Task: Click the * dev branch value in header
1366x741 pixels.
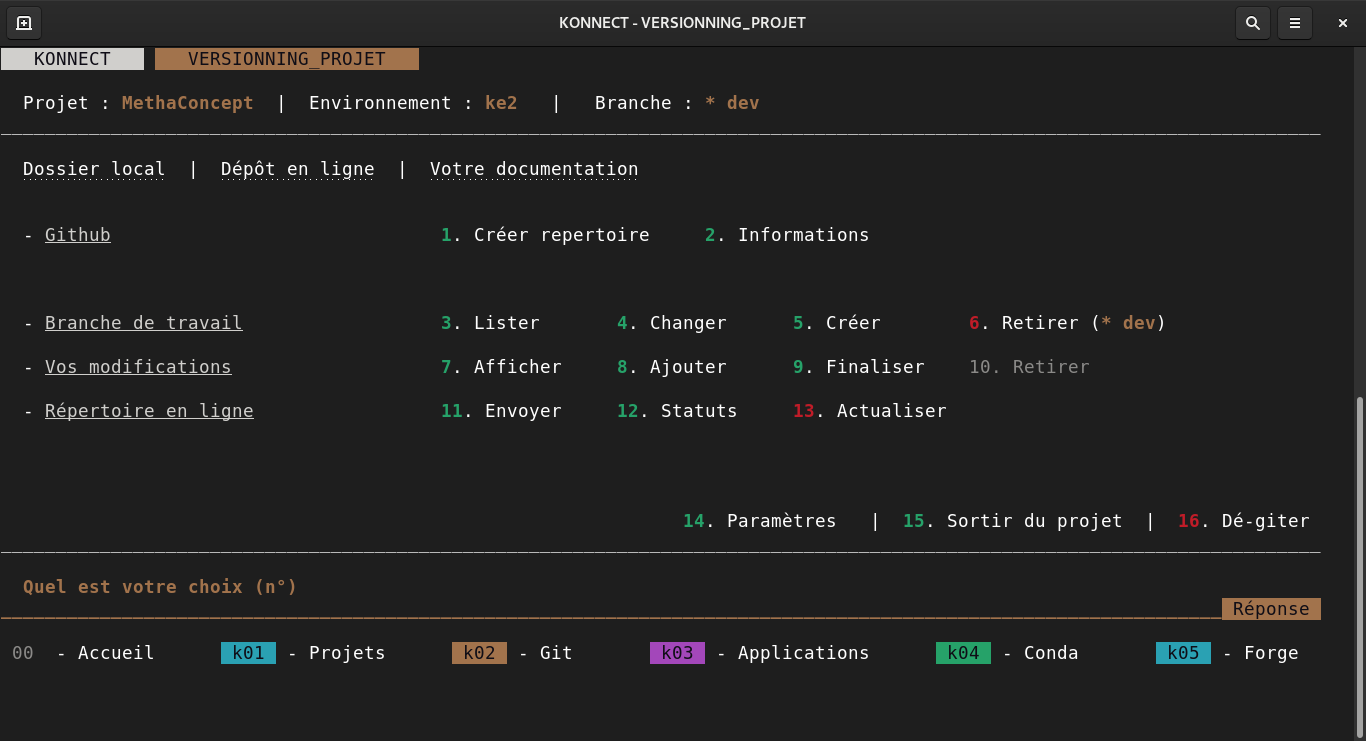Action: coord(732,103)
